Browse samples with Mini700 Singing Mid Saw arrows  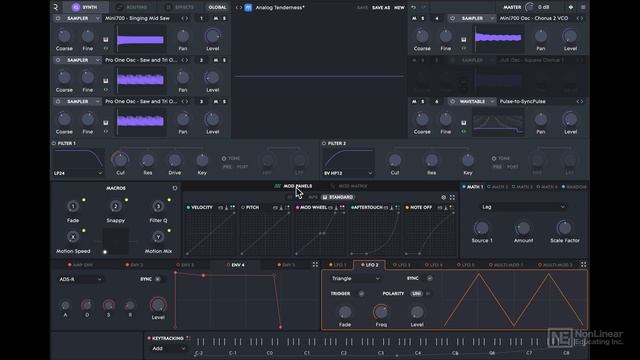[x=184, y=18]
